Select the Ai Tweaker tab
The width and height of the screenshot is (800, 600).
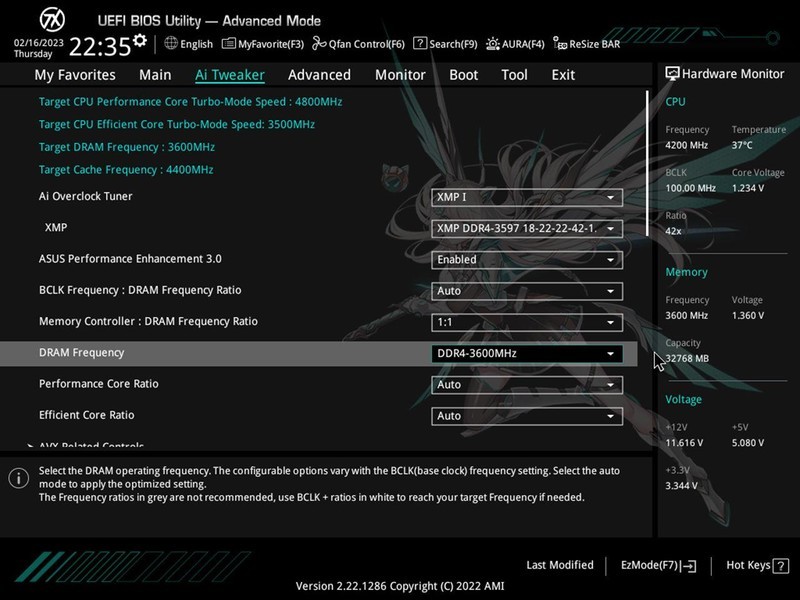tap(230, 75)
